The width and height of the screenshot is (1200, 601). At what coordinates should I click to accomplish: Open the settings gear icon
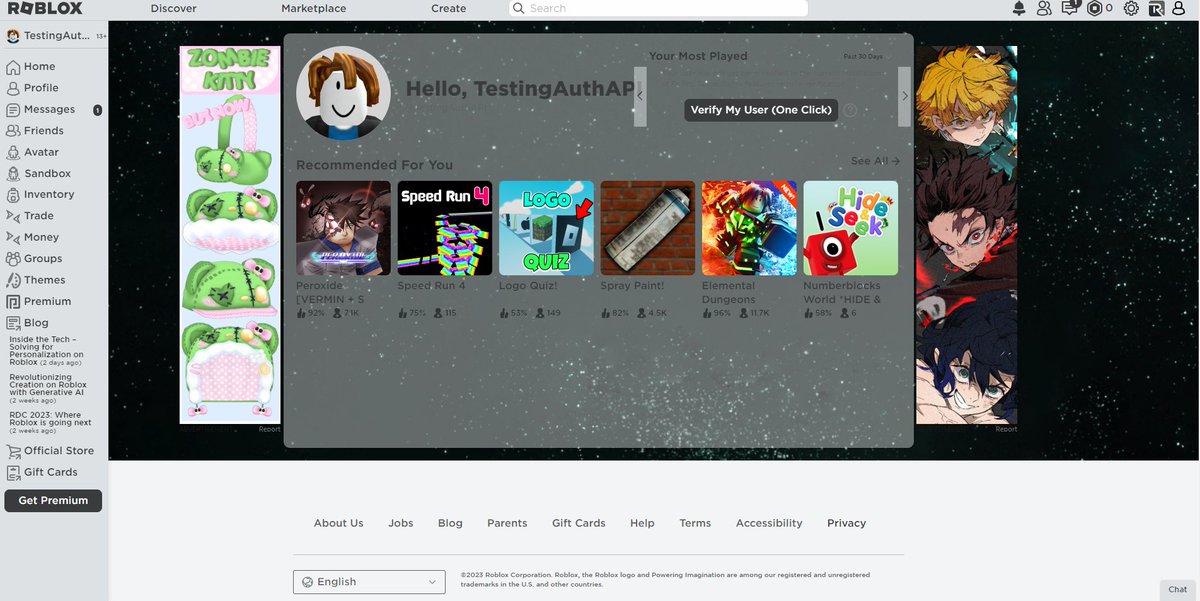pos(1131,9)
